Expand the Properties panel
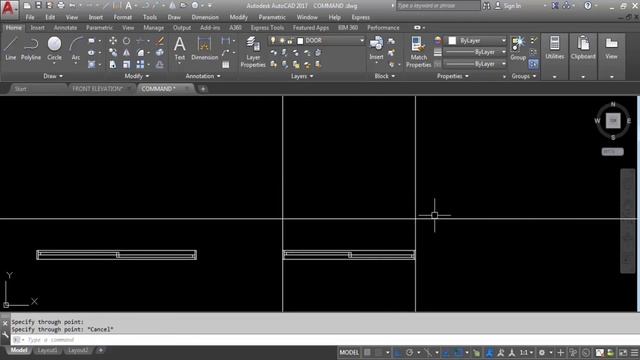Screen dimensions: 640x360 pos(453,76)
